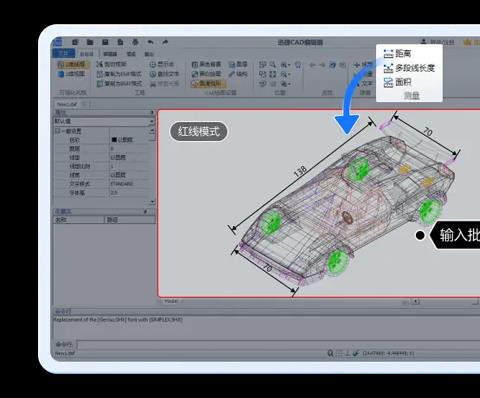Image resolution: width=480 pixels, height=398 pixels.
Task: Expand the zoom dropdown arrow in position group
Action: point(289,65)
